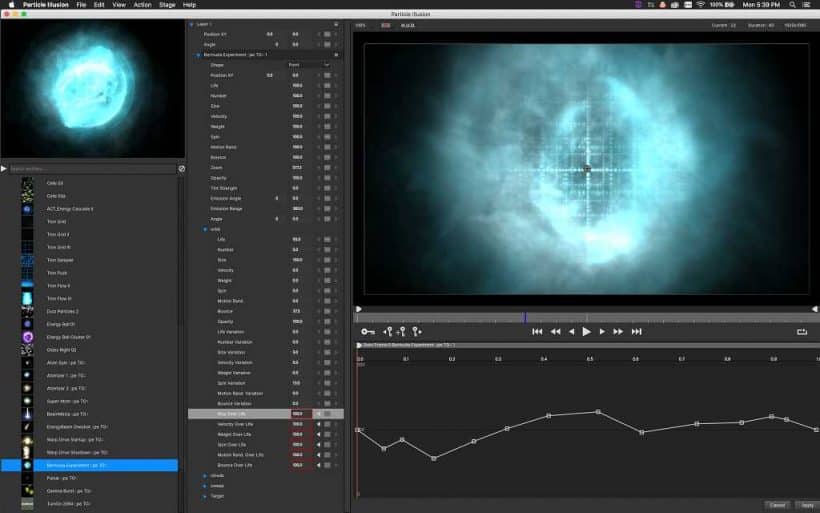Click the small play marker under the stage

coord(359,309)
